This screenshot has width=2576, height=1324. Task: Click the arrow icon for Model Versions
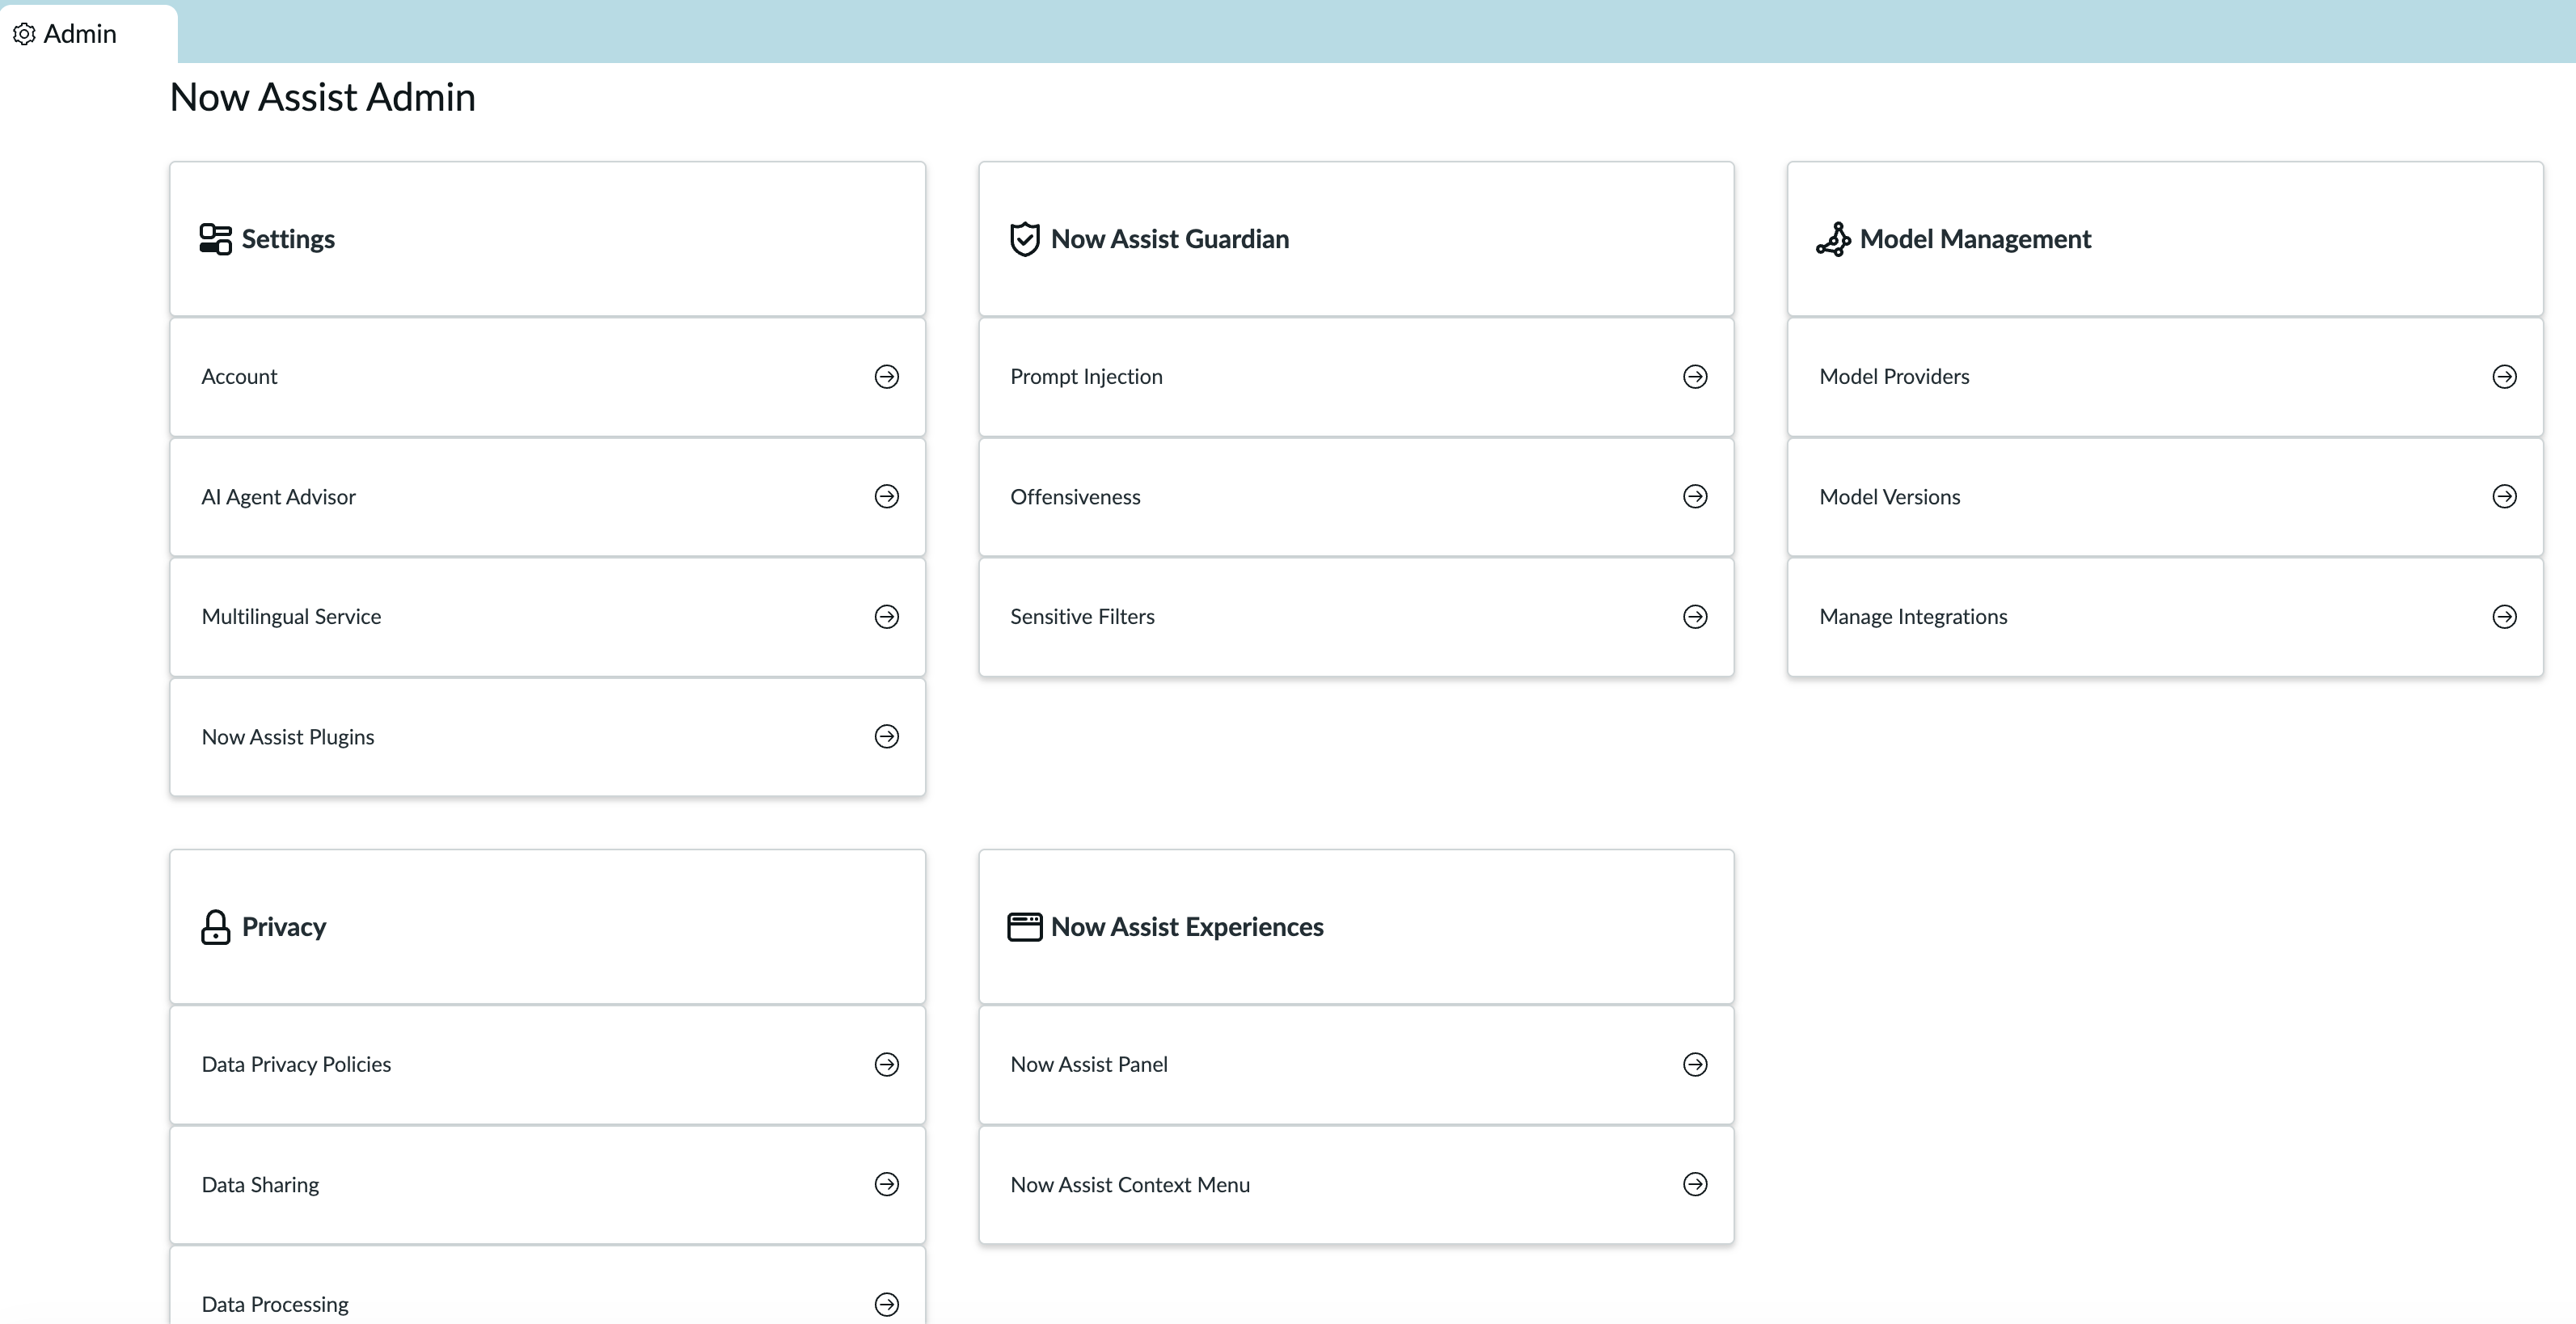pyautogui.click(x=2504, y=497)
